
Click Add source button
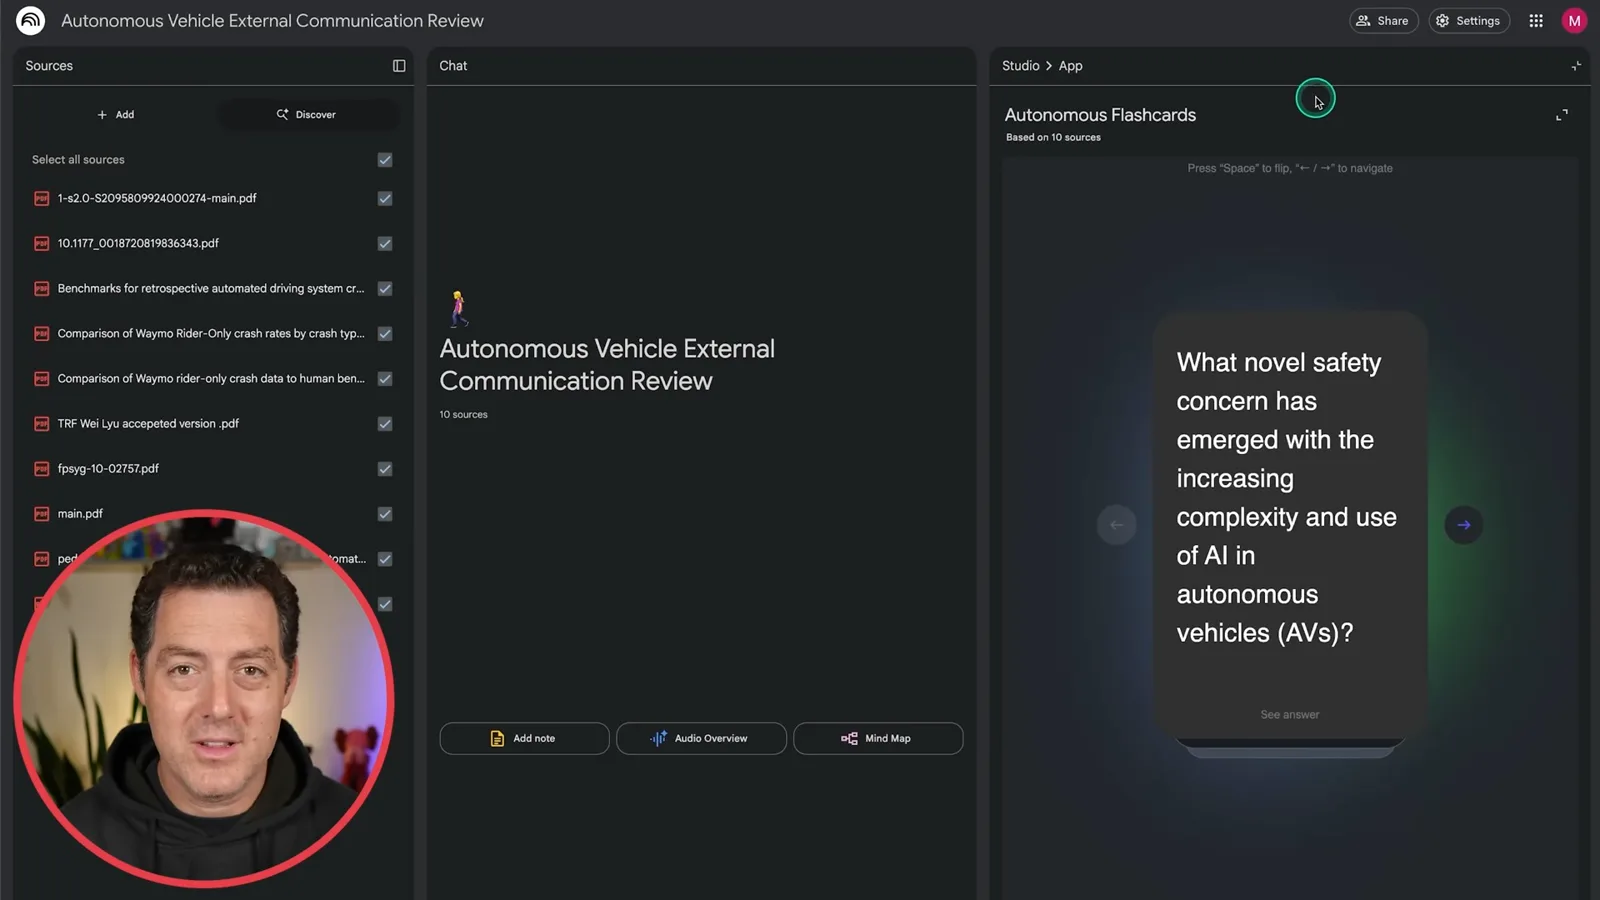pos(115,115)
